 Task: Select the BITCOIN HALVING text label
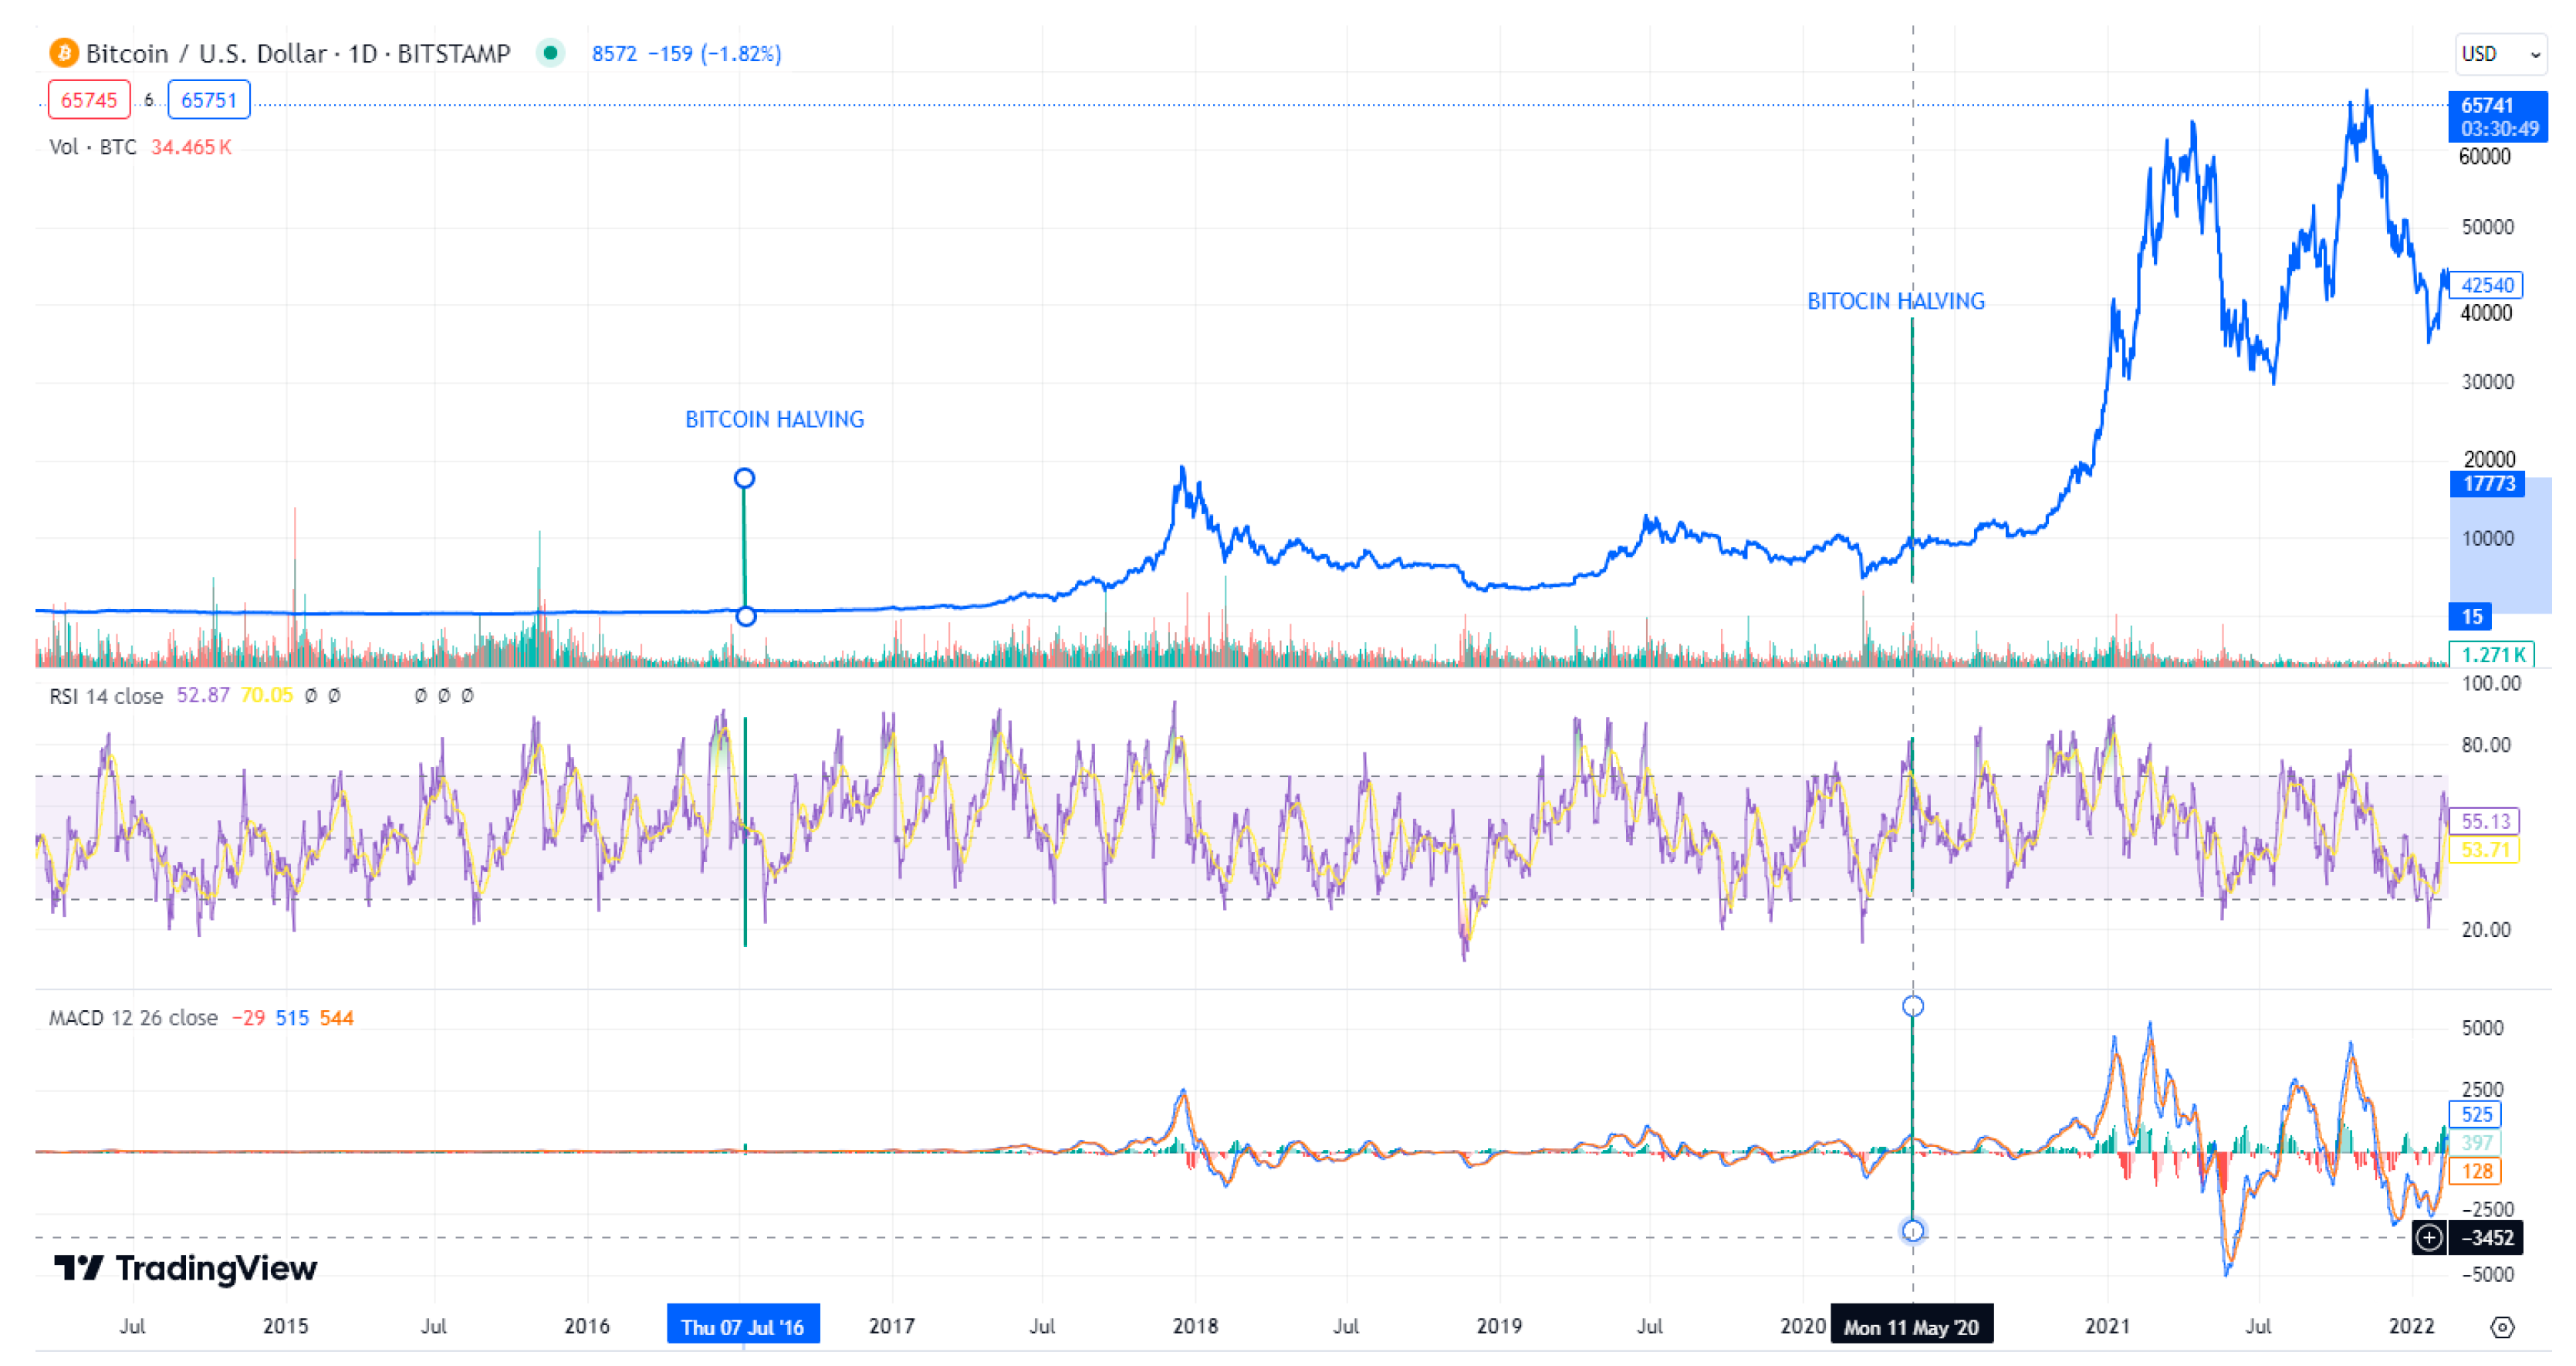tap(774, 419)
